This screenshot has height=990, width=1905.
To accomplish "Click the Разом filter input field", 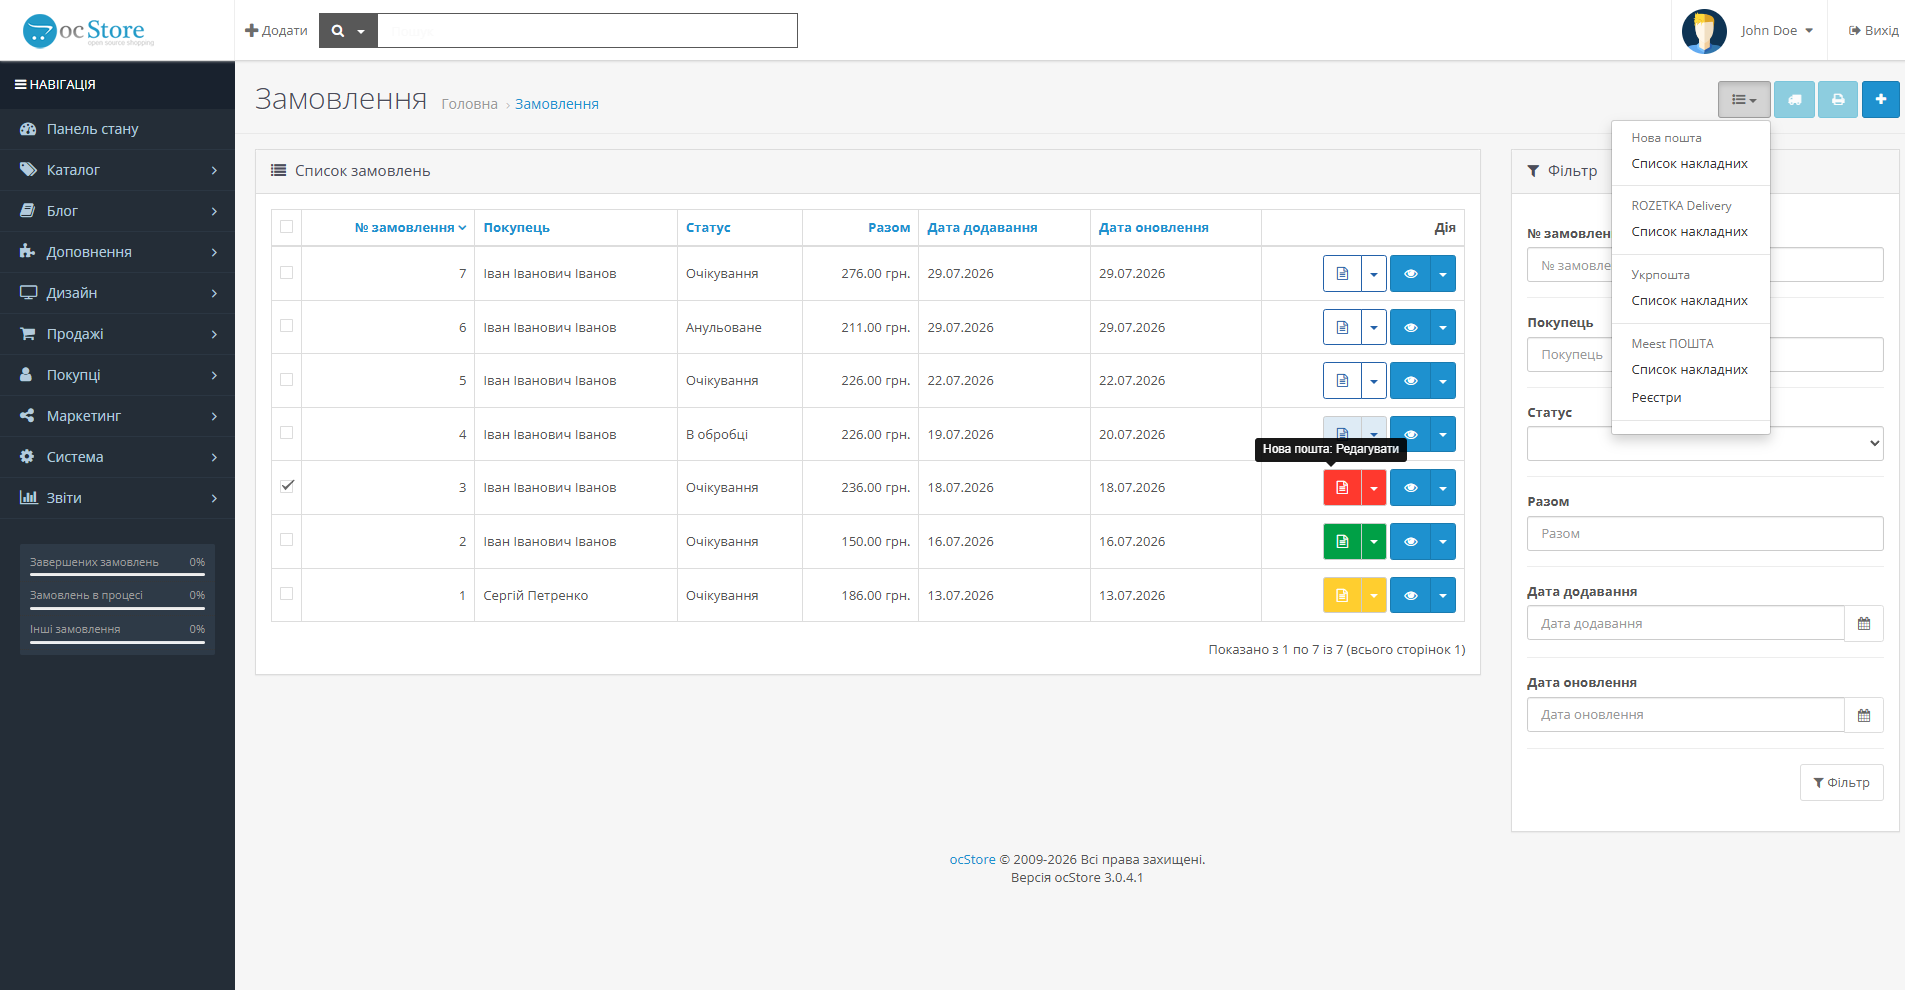I will coord(1705,534).
